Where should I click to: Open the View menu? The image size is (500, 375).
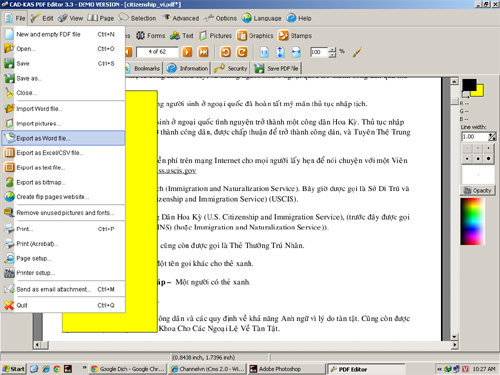tap(71, 18)
